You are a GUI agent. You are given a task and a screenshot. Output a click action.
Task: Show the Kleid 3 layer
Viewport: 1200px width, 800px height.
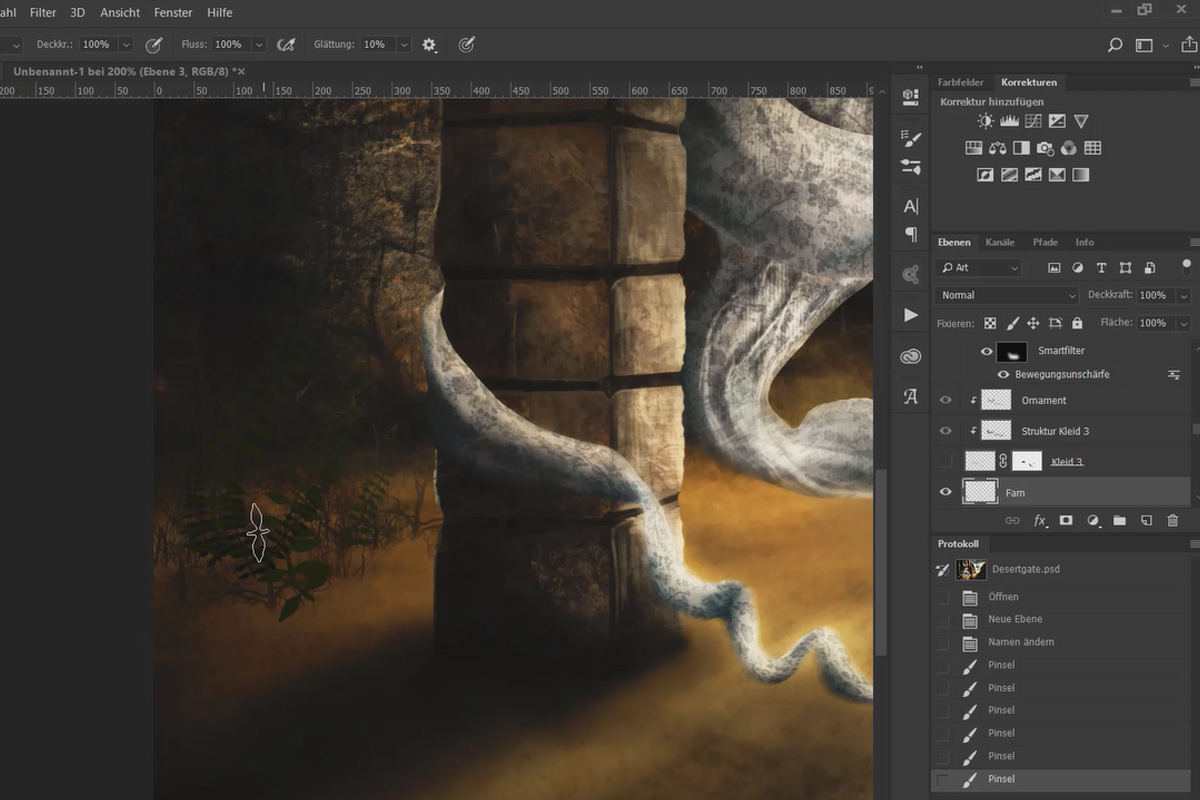pyautogui.click(x=945, y=462)
